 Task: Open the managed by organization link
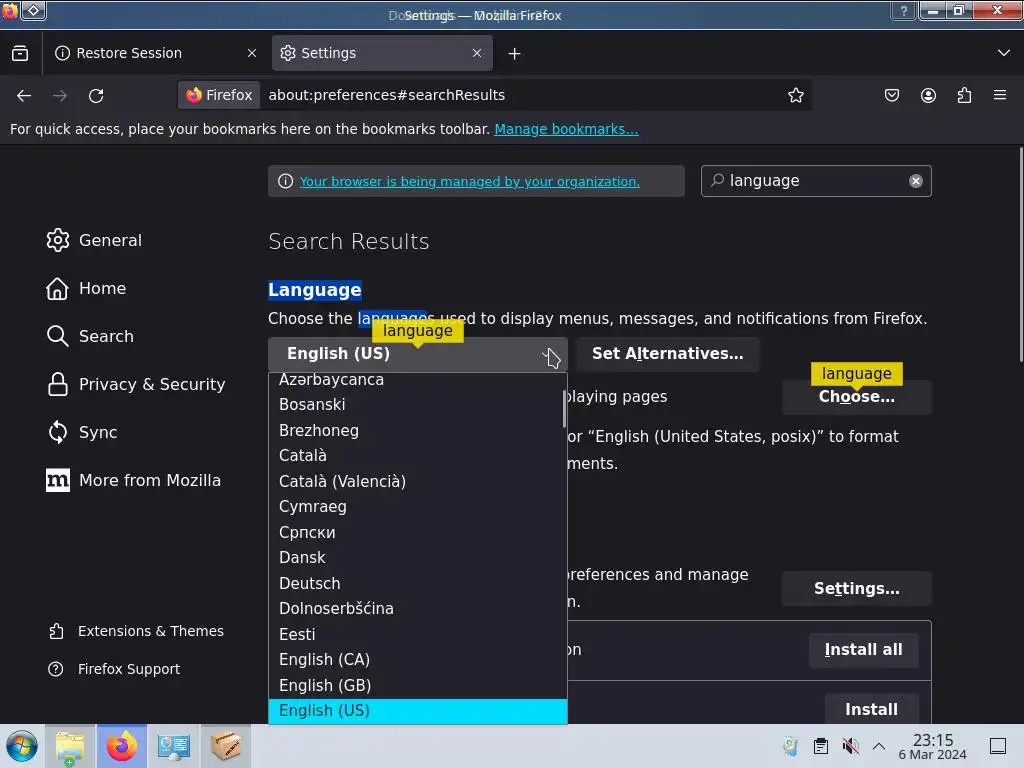click(x=470, y=182)
